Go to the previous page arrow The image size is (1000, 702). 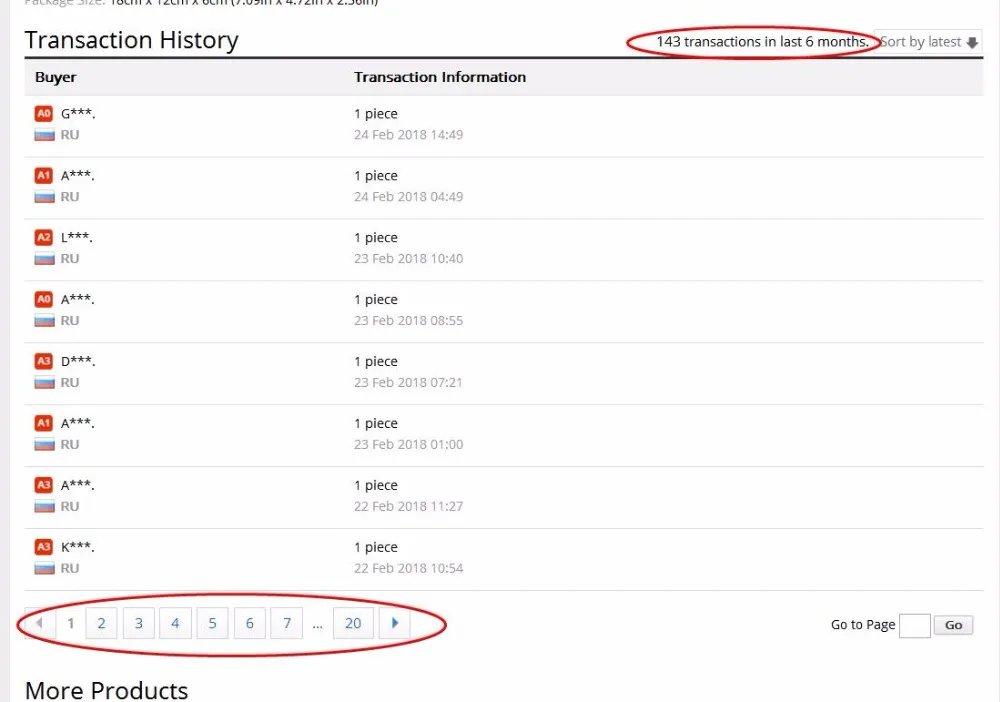point(40,623)
